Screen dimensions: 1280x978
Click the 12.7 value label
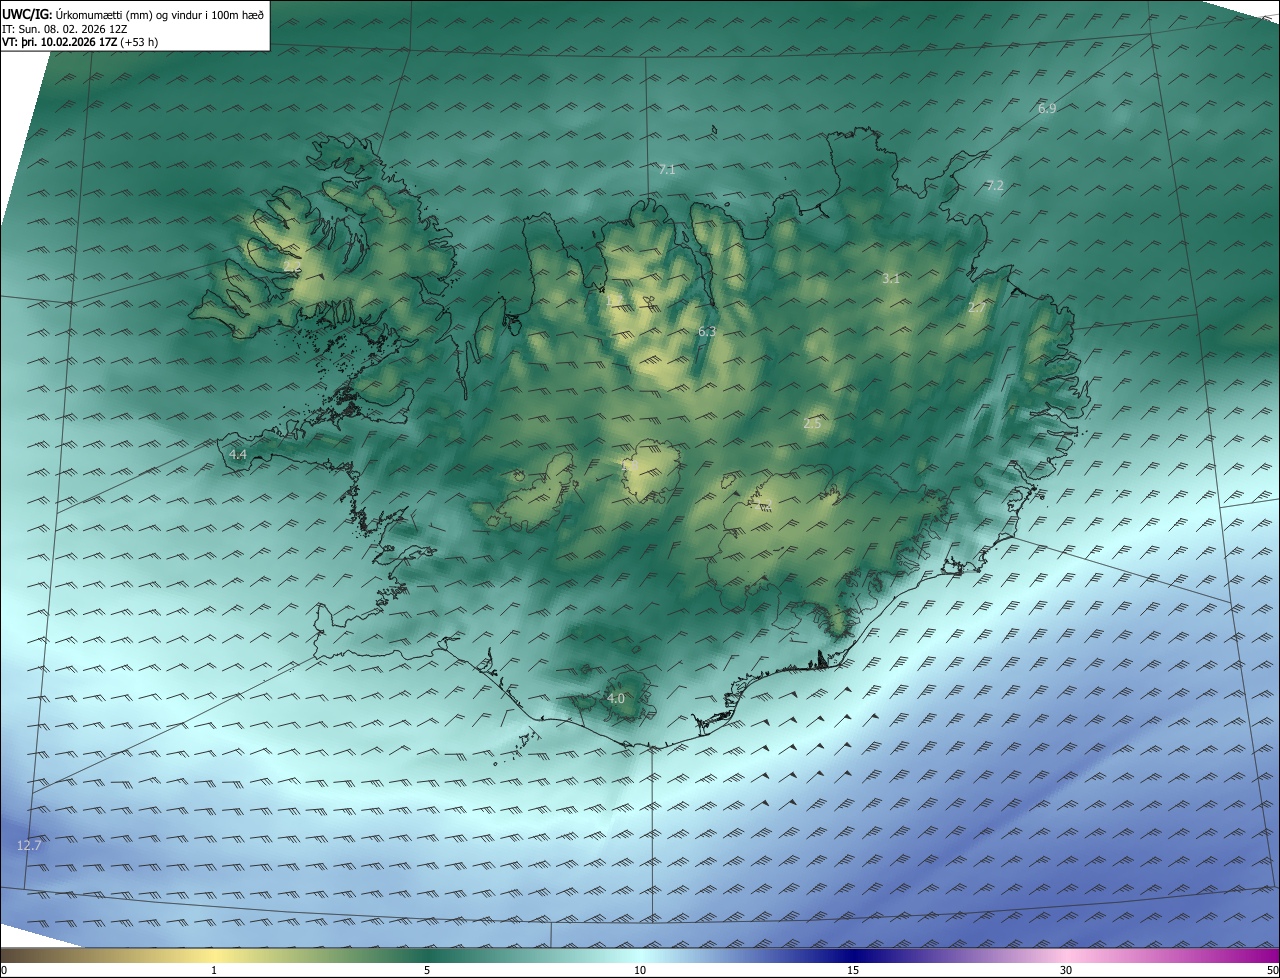point(30,846)
